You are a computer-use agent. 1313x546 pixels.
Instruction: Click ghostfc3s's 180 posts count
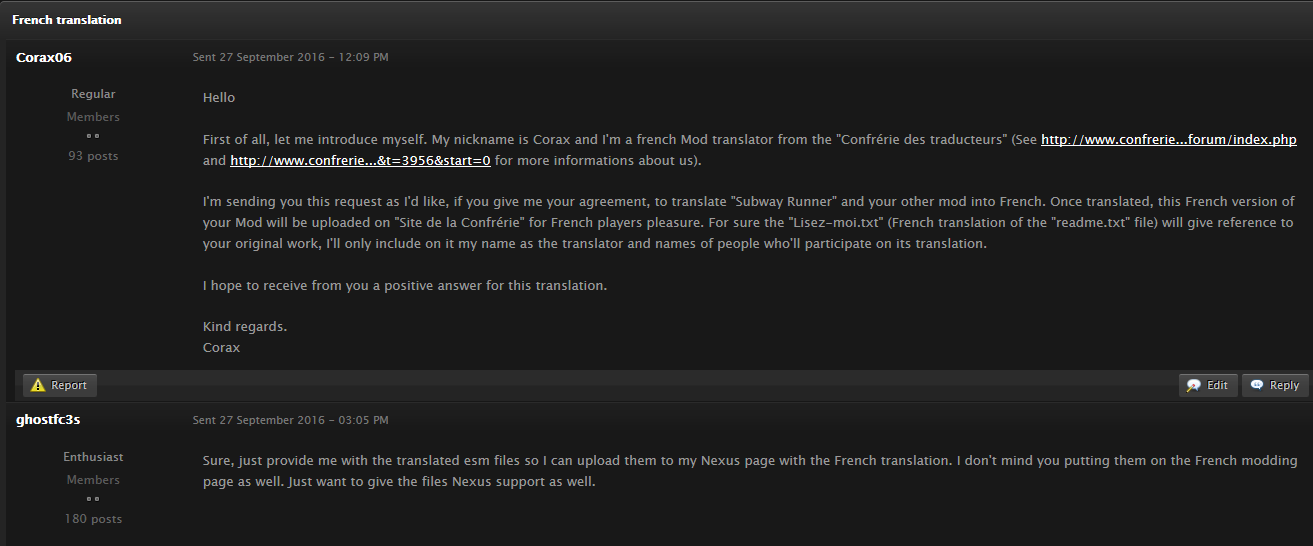tap(93, 519)
